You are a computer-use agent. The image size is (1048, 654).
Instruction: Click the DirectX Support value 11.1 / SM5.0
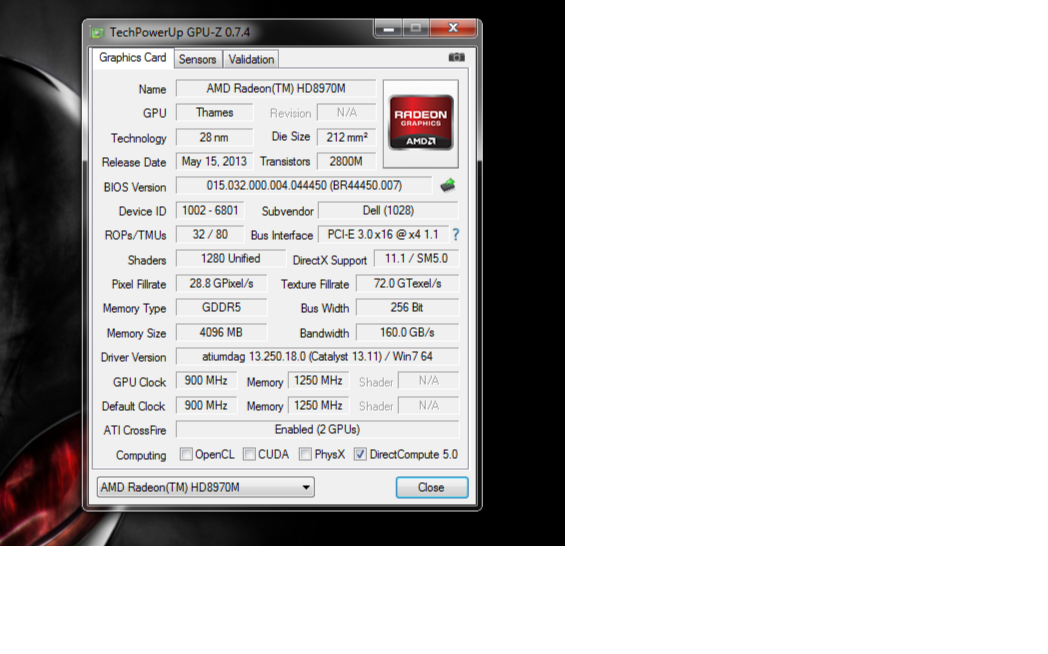pyautogui.click(x=416, y=259)
